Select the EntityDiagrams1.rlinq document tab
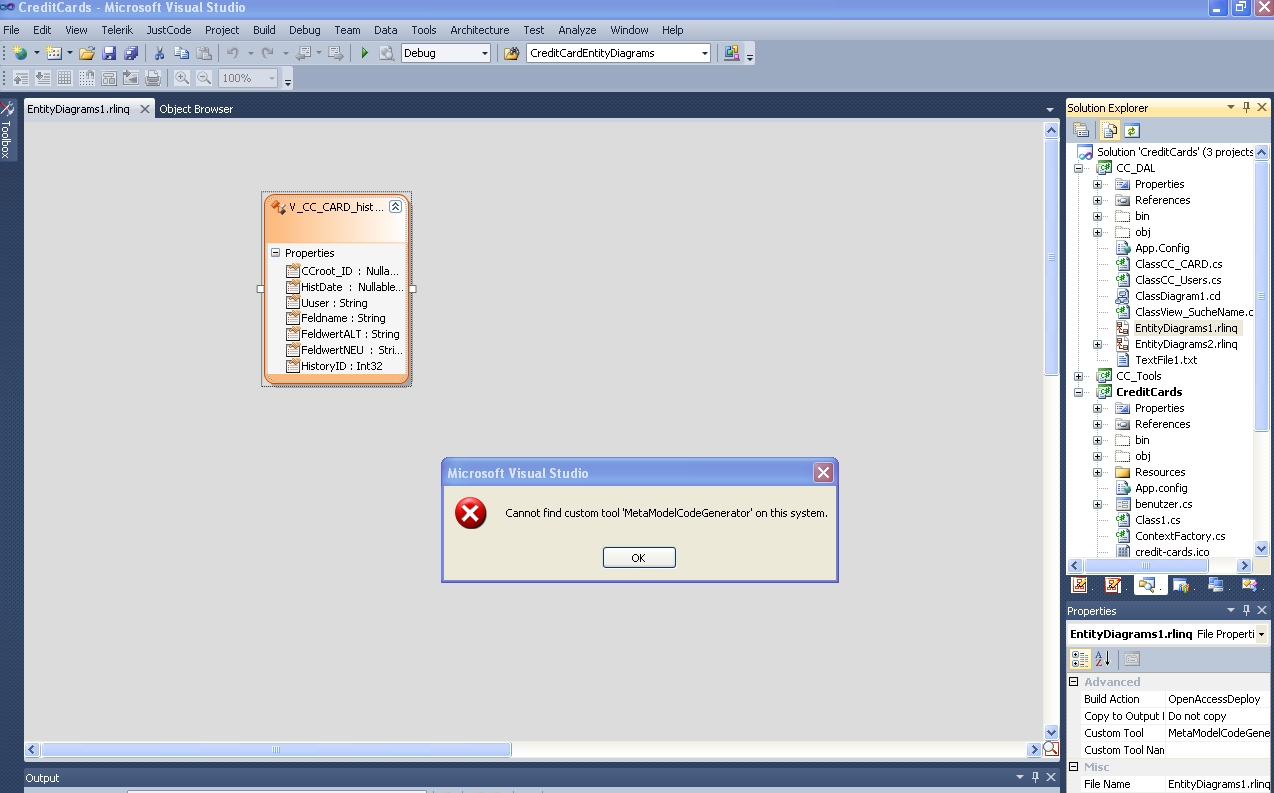This screenshot has width=1274, height=793. 78,109
